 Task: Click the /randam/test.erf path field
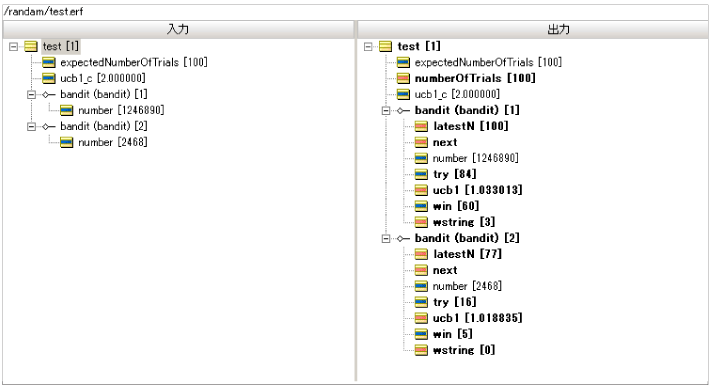[x=355, y=12]
